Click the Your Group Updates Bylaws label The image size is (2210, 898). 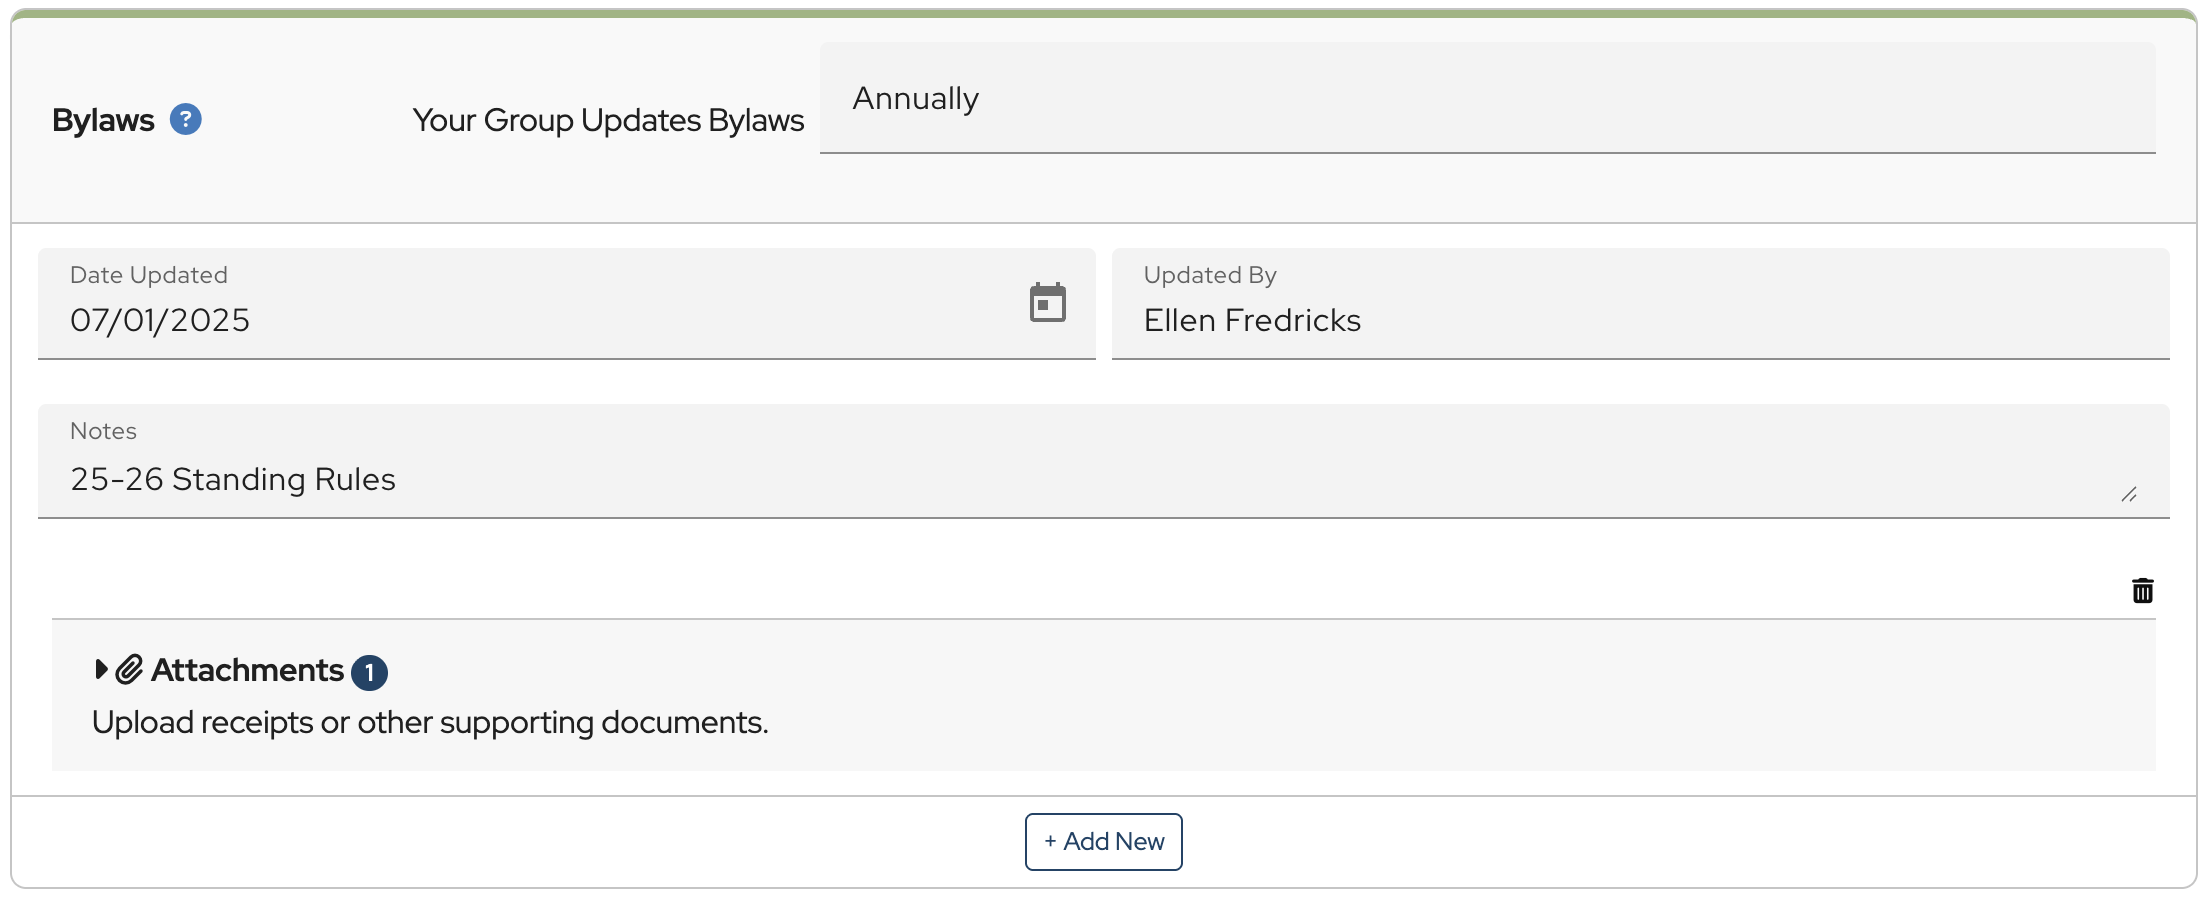608,120
